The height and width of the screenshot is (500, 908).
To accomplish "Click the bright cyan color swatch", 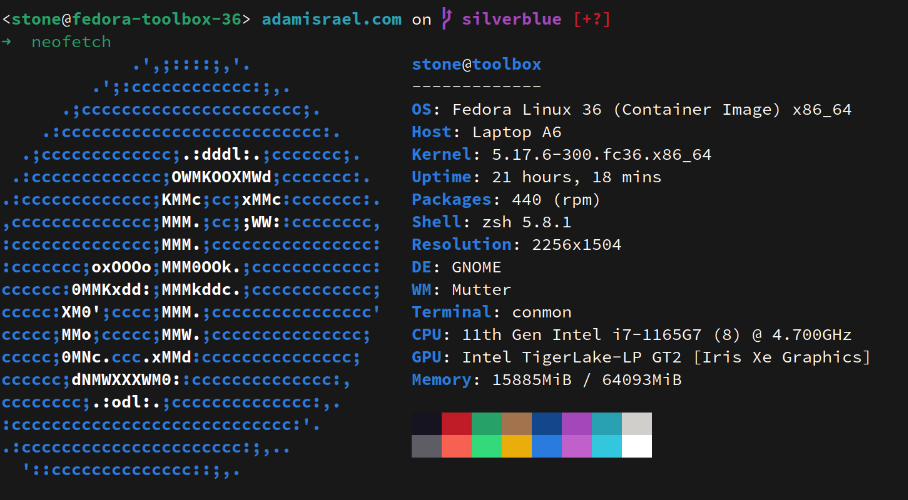I will coord(607,446).
